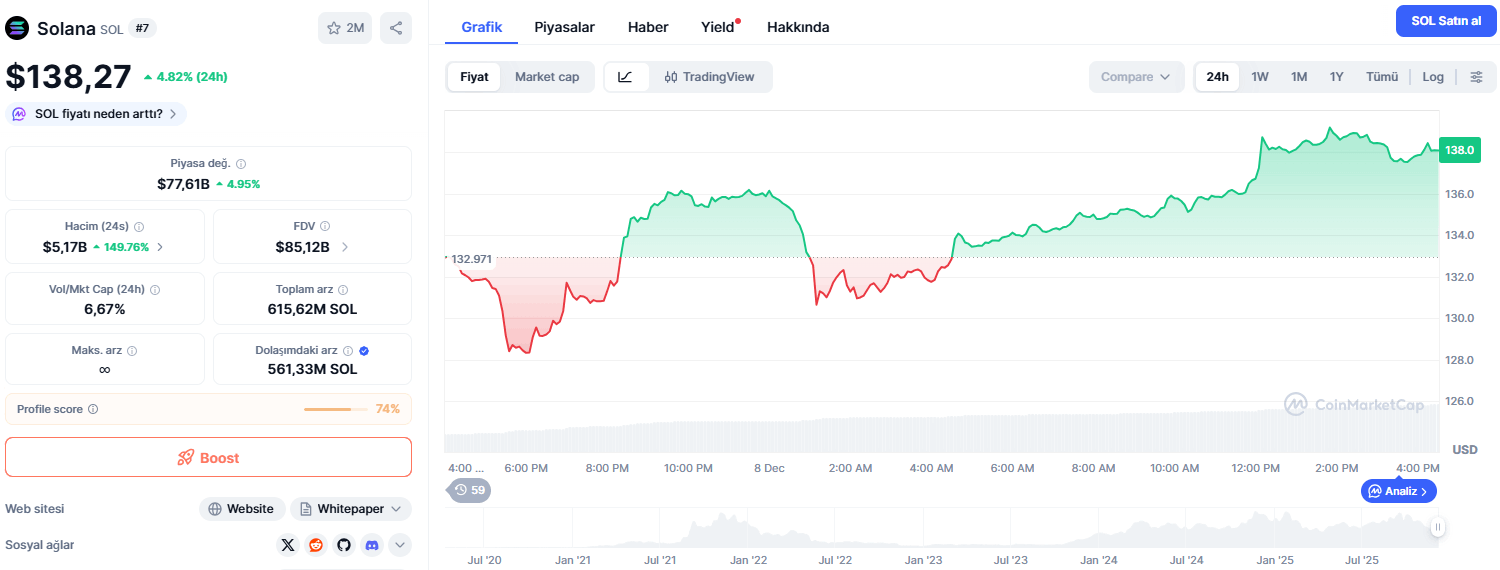Open Solana's Reddit social link
1500x570 pixels.
click(316, 545)
